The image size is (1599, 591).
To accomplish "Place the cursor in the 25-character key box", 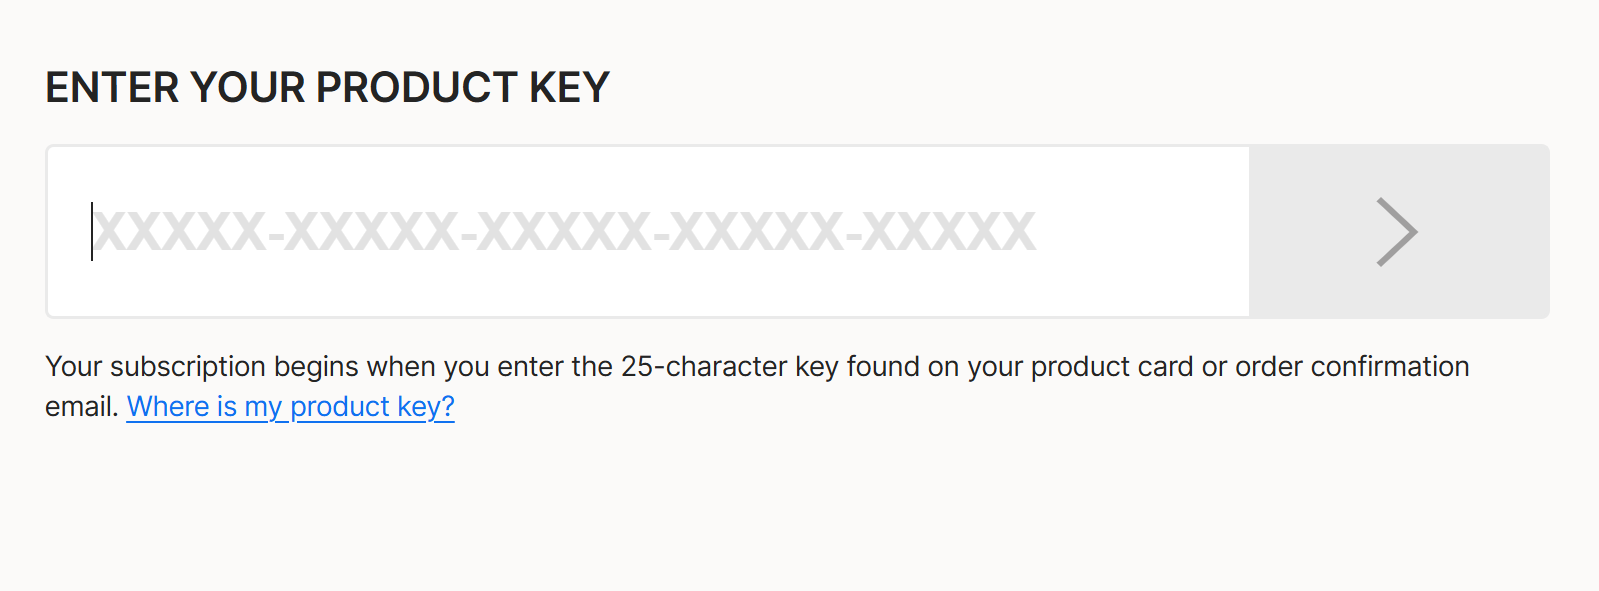I will 648,232.
